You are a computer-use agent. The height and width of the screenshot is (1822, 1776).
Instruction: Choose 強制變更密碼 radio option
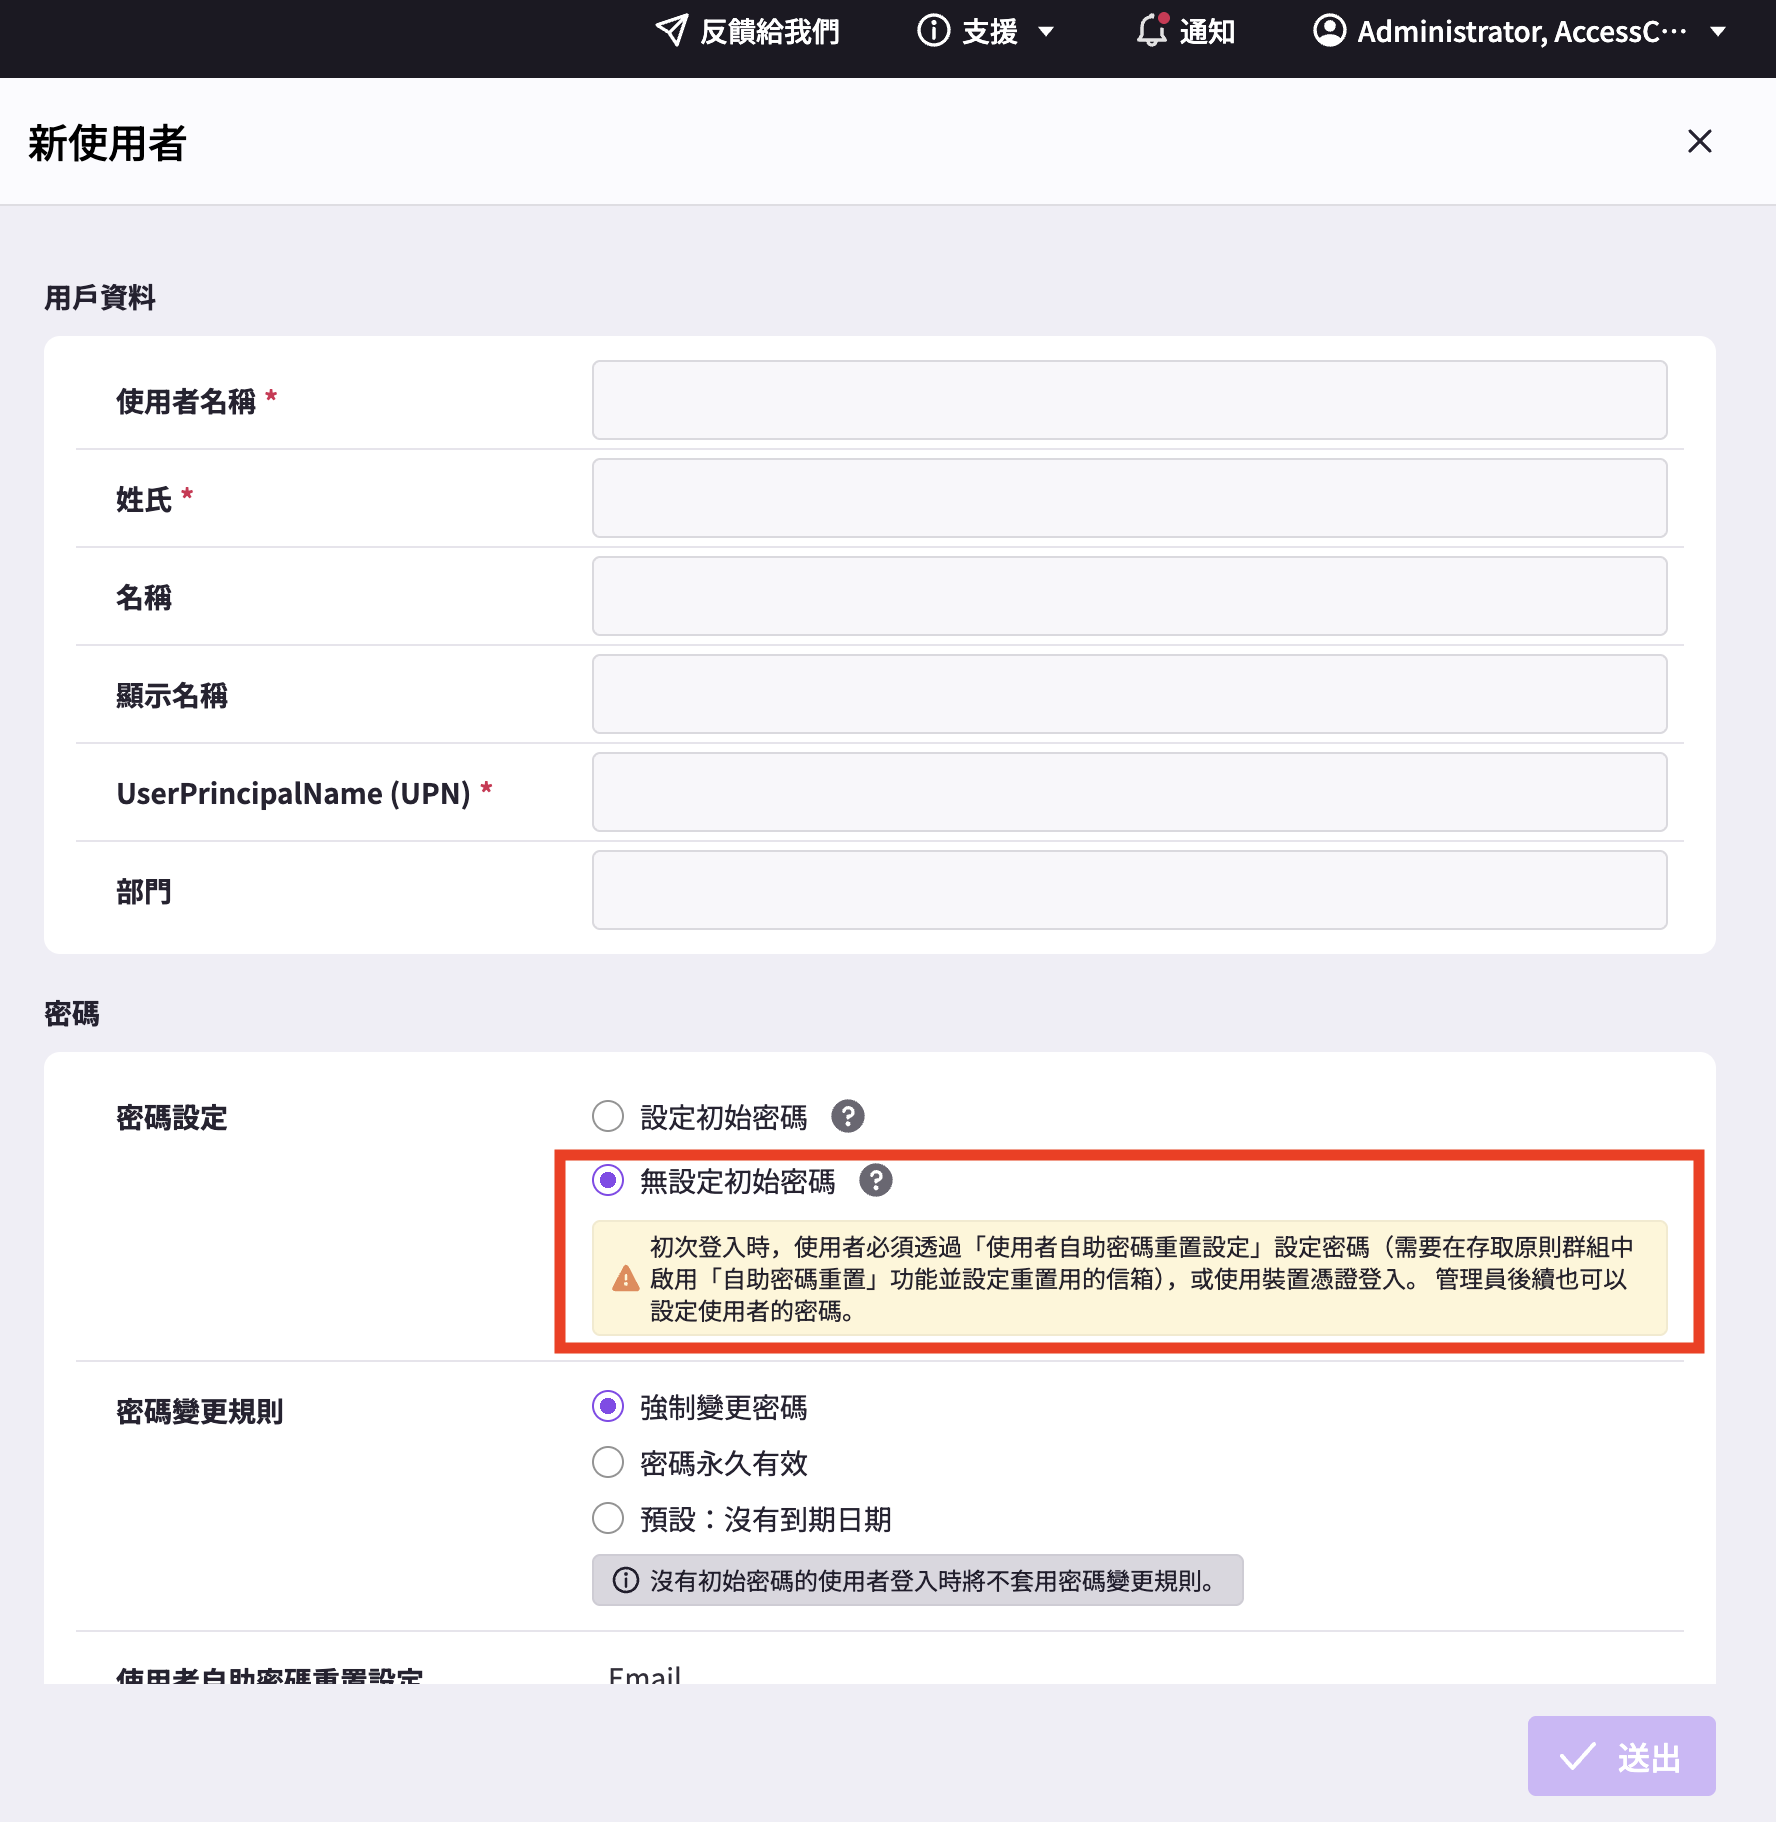[608, 1407]
